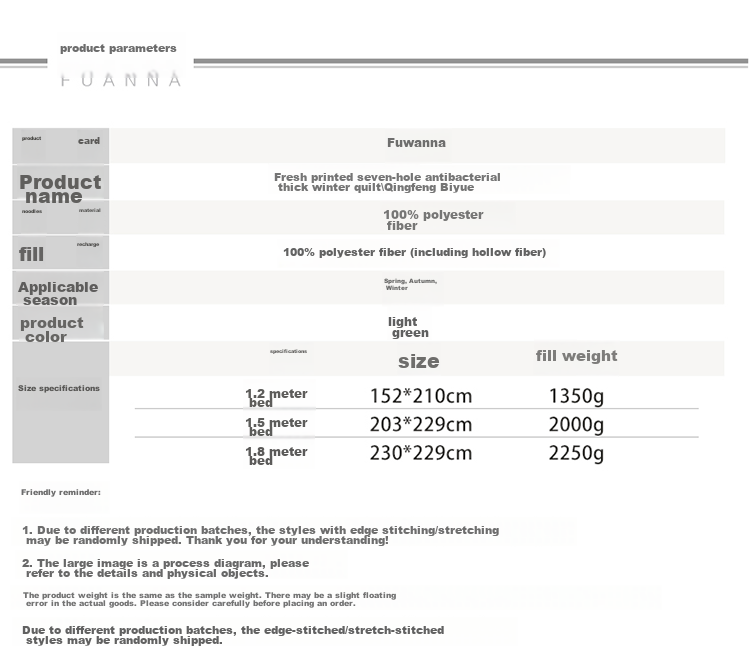The image size is (750, 670).
Task: Click the 'Applicable season' row label
Action: 58,293
